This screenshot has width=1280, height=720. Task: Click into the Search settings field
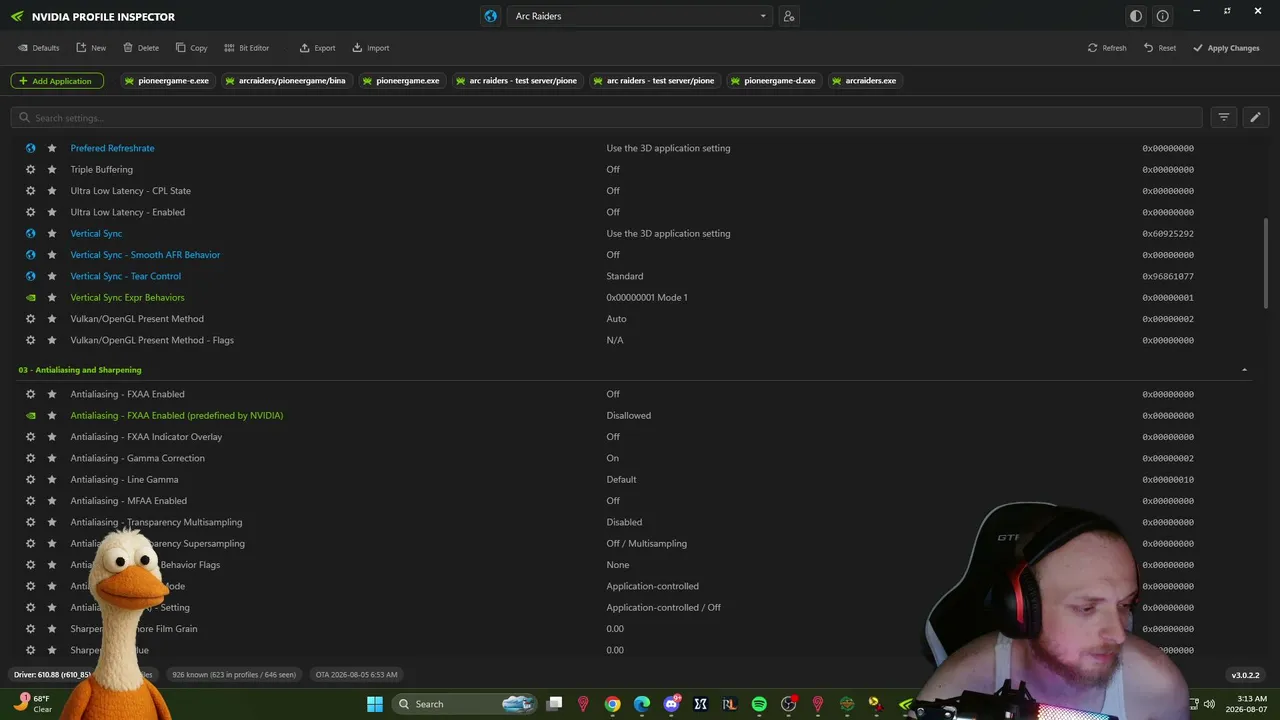(606, 118)
